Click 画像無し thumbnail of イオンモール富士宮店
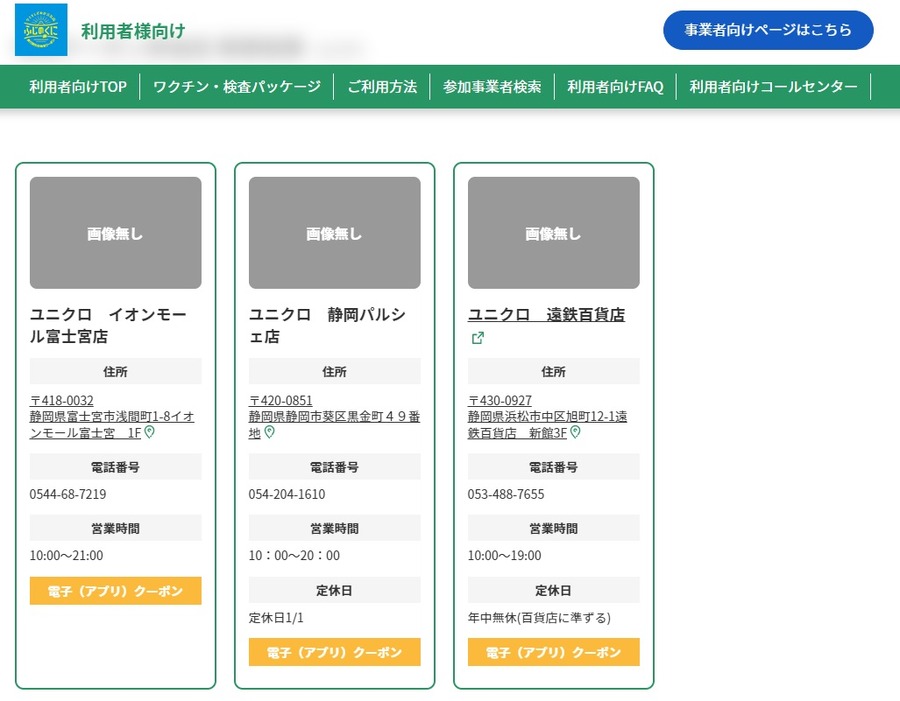The width and height of the screenshot is (900, 701). [115, 233]
